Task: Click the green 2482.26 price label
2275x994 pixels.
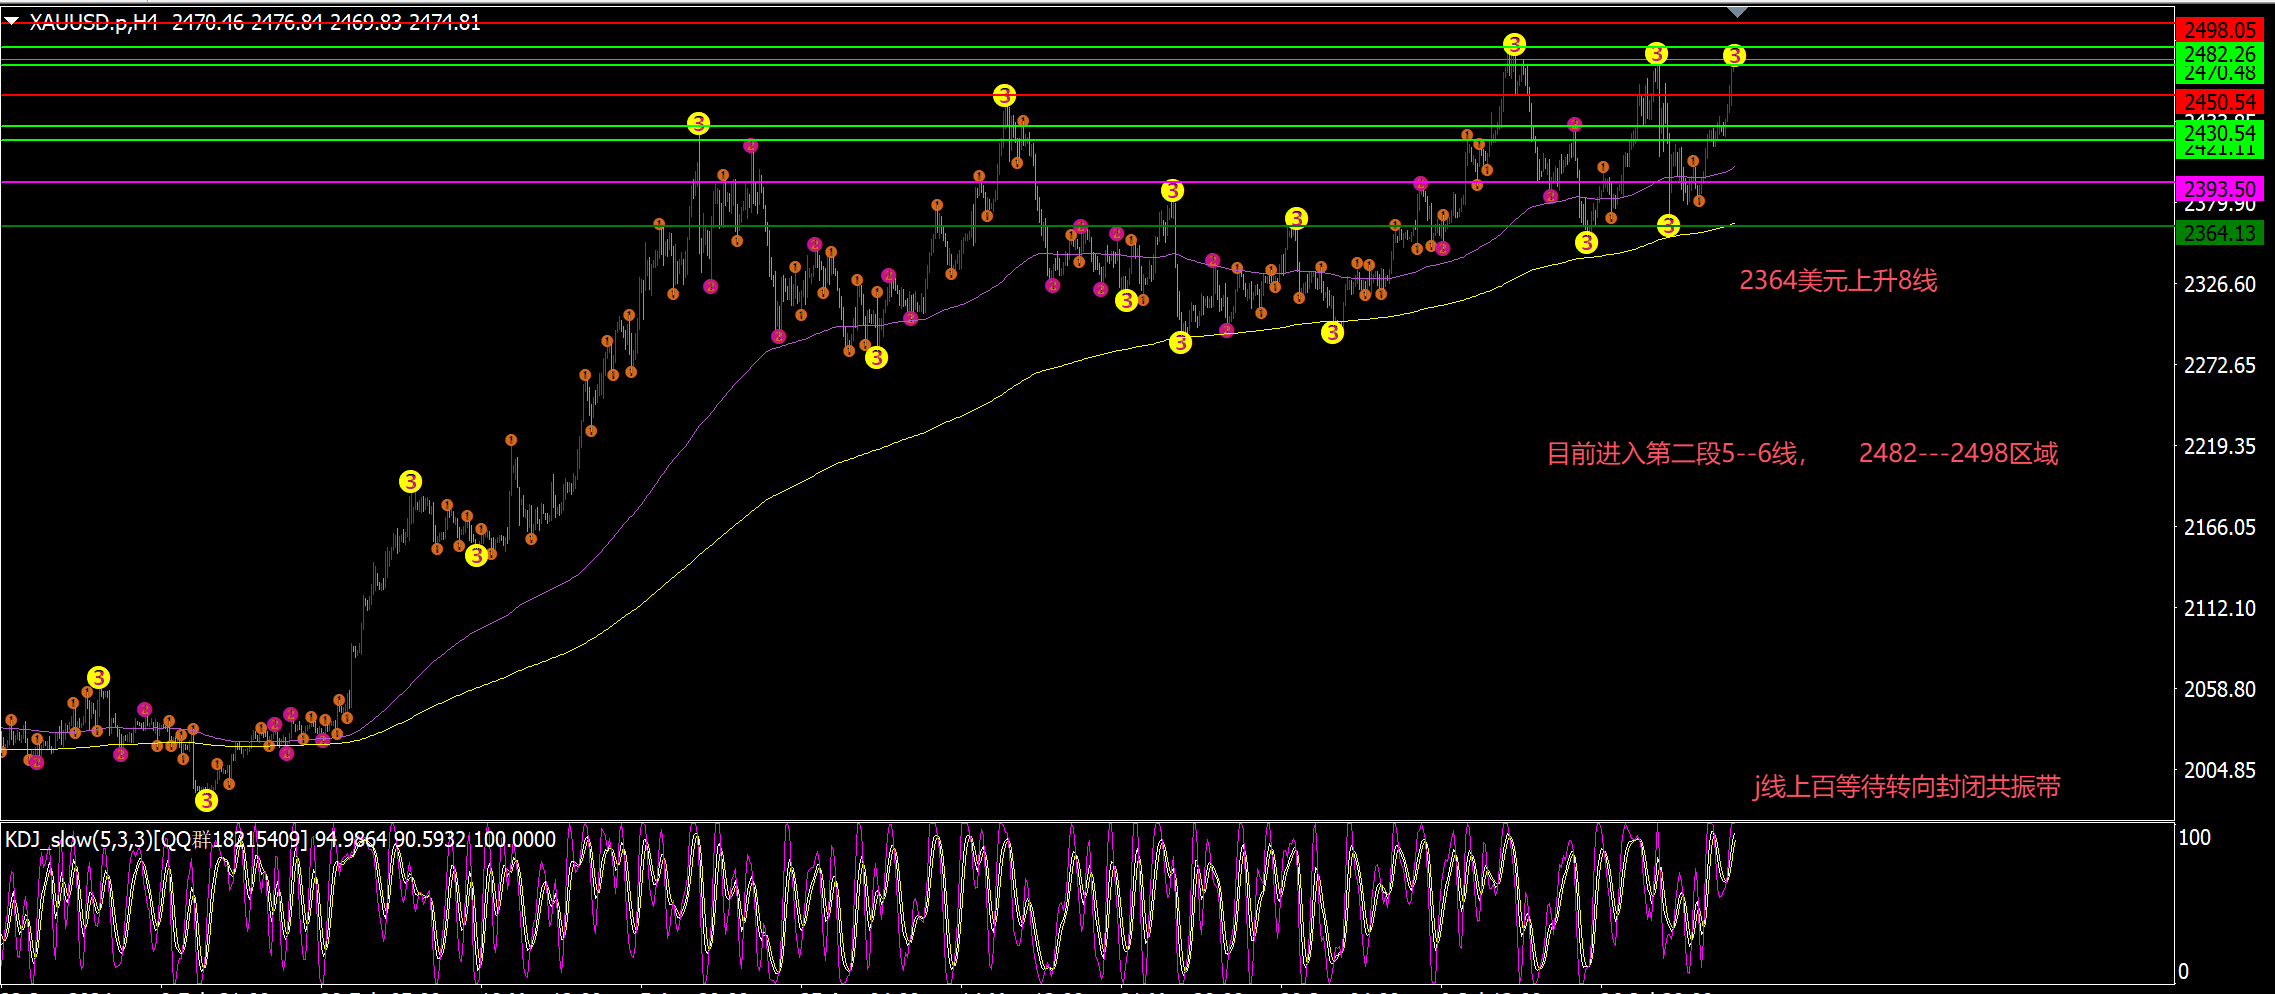Action: [2219, 54]
